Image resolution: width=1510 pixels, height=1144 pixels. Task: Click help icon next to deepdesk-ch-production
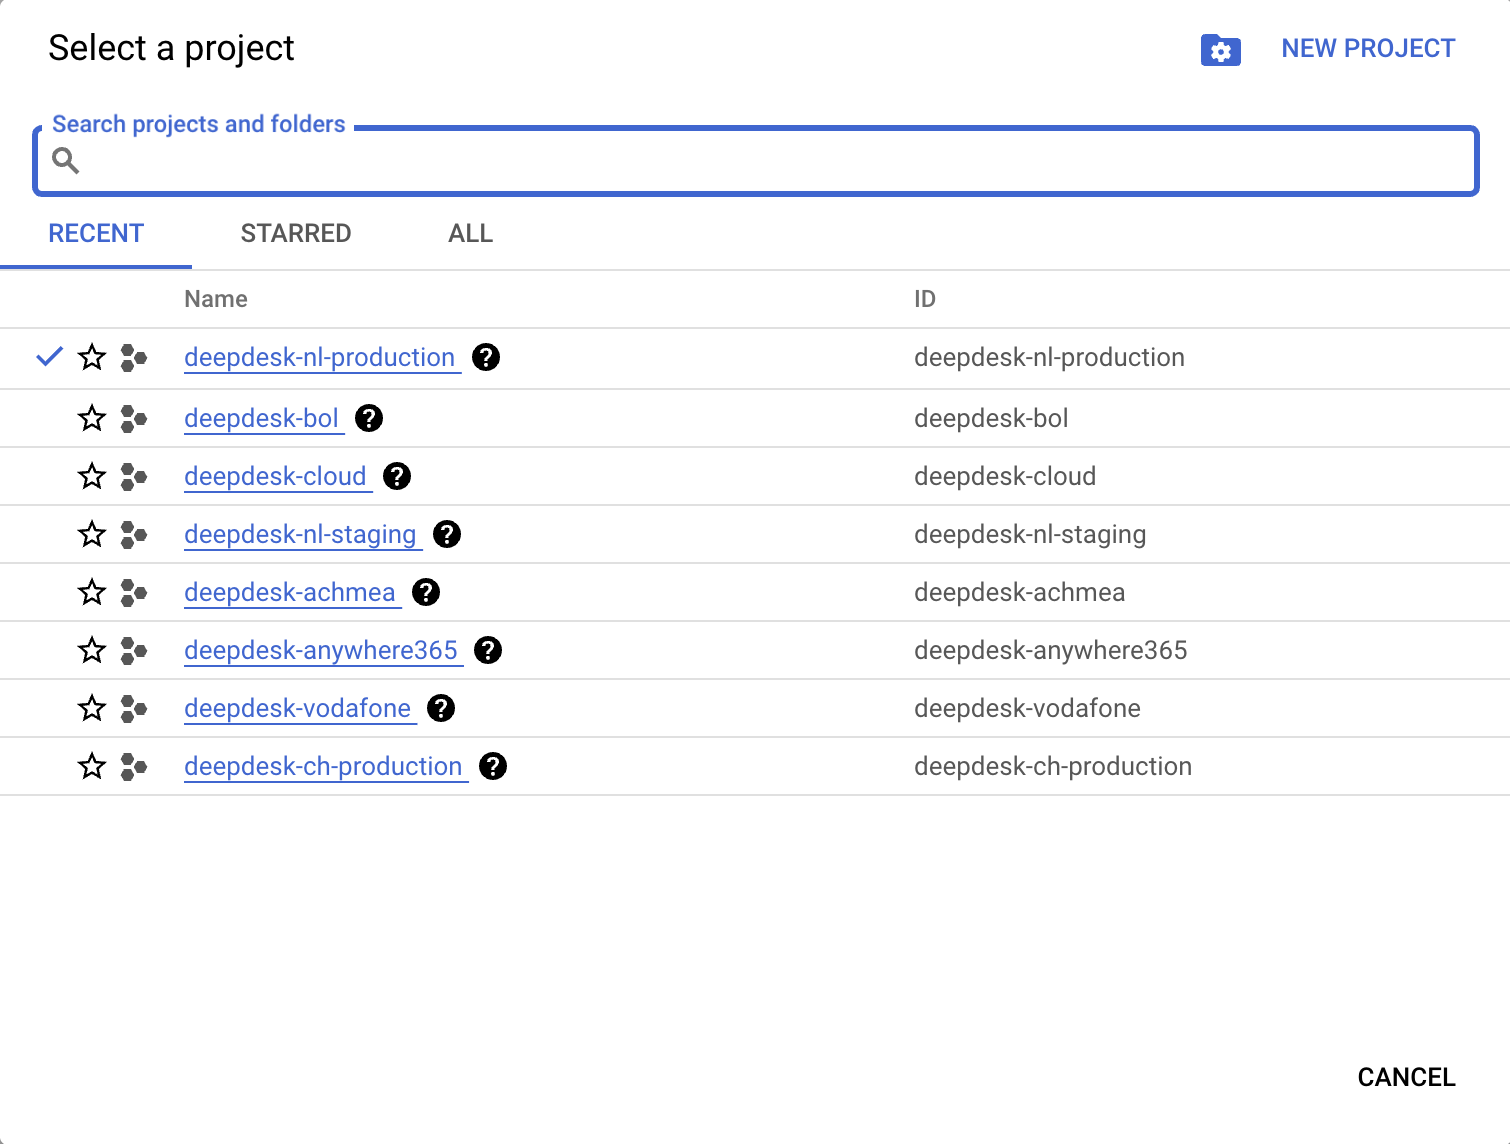[x=493, y=766]
